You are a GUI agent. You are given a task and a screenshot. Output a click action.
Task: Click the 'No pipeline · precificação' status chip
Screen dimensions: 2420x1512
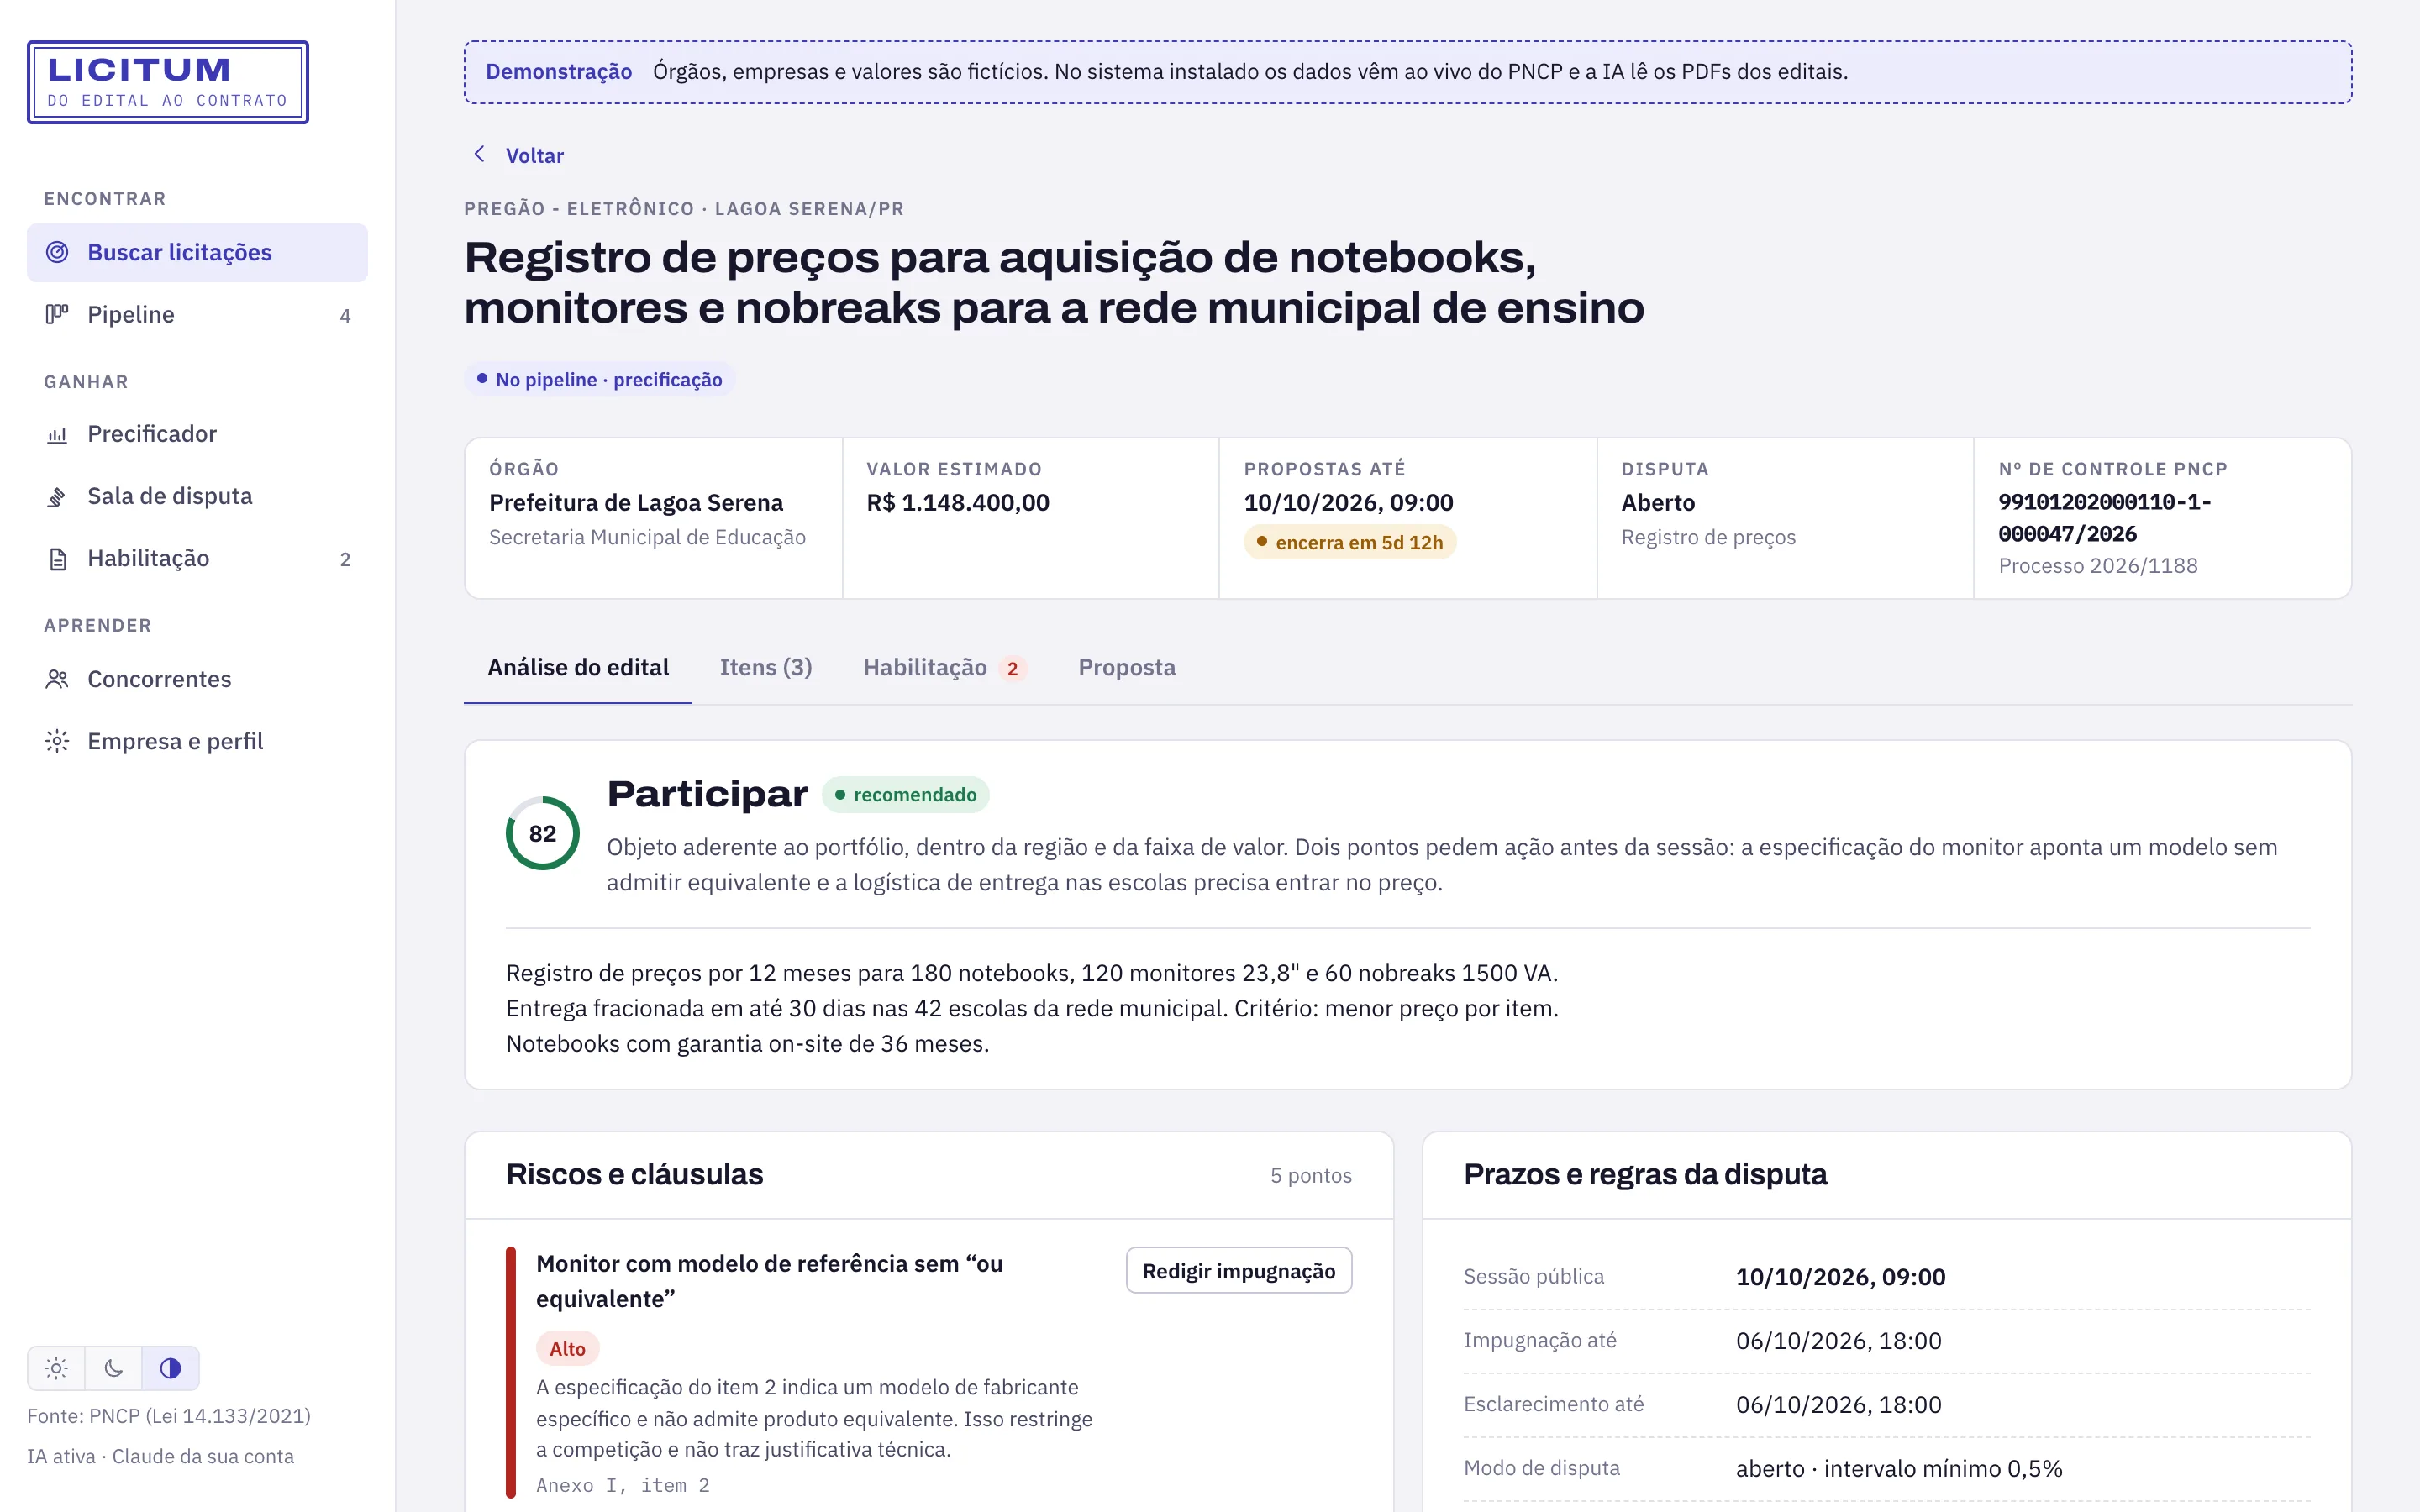599,379
